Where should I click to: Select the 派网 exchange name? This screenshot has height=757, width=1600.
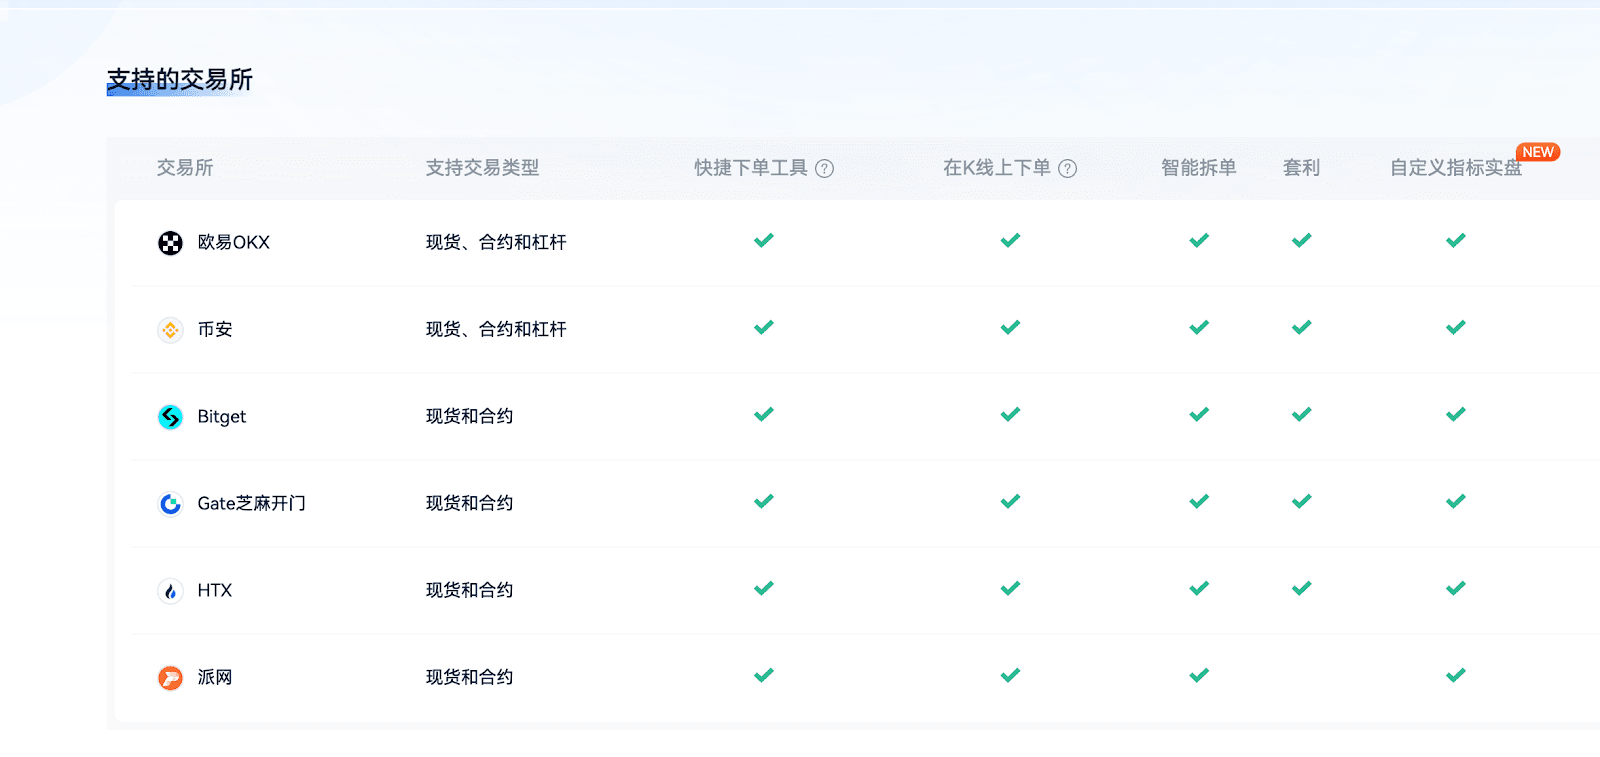215,678
